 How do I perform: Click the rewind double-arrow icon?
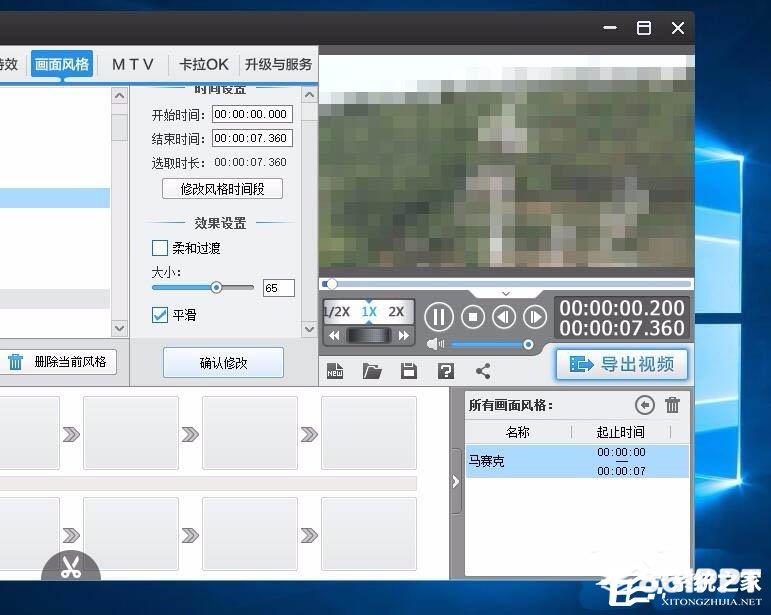click(334, 336)
